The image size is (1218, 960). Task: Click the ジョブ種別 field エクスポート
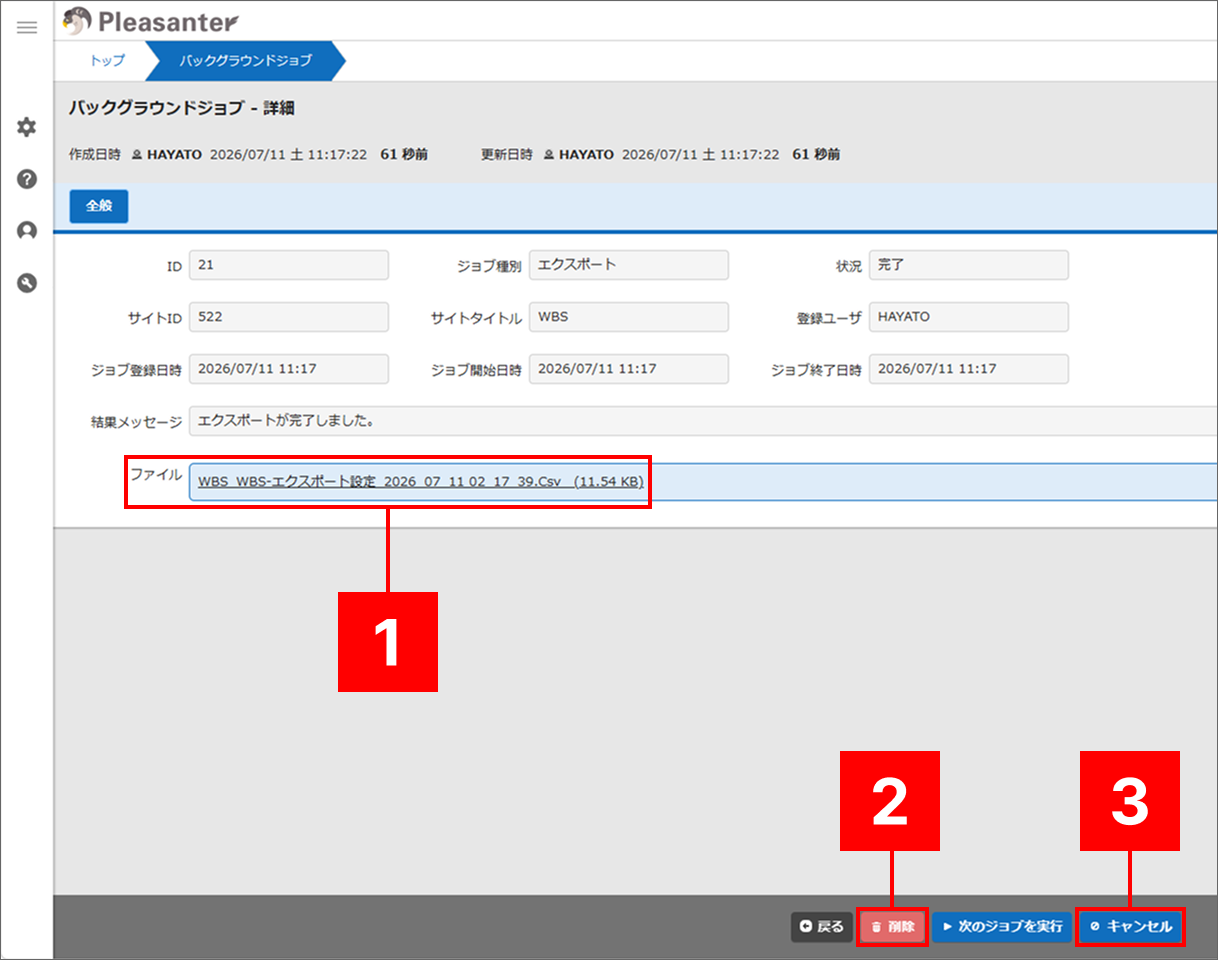tap(628, 265)
